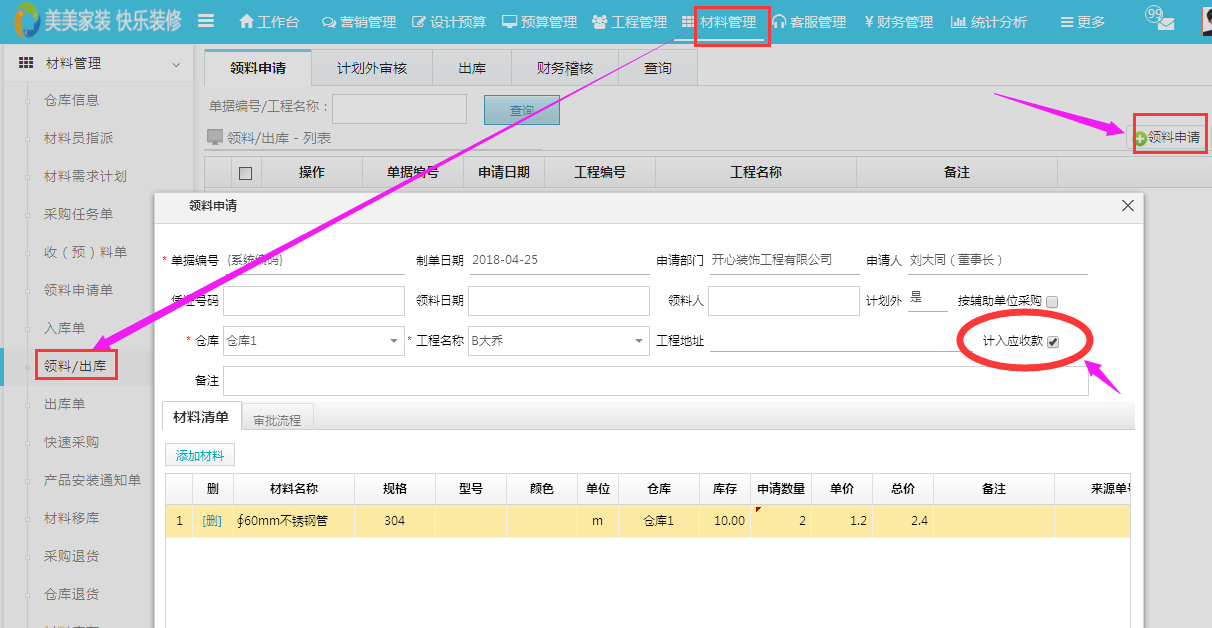Collapse the 材料管理 sidebar section
Screen dimensions: 1212x628
[176, 64]
